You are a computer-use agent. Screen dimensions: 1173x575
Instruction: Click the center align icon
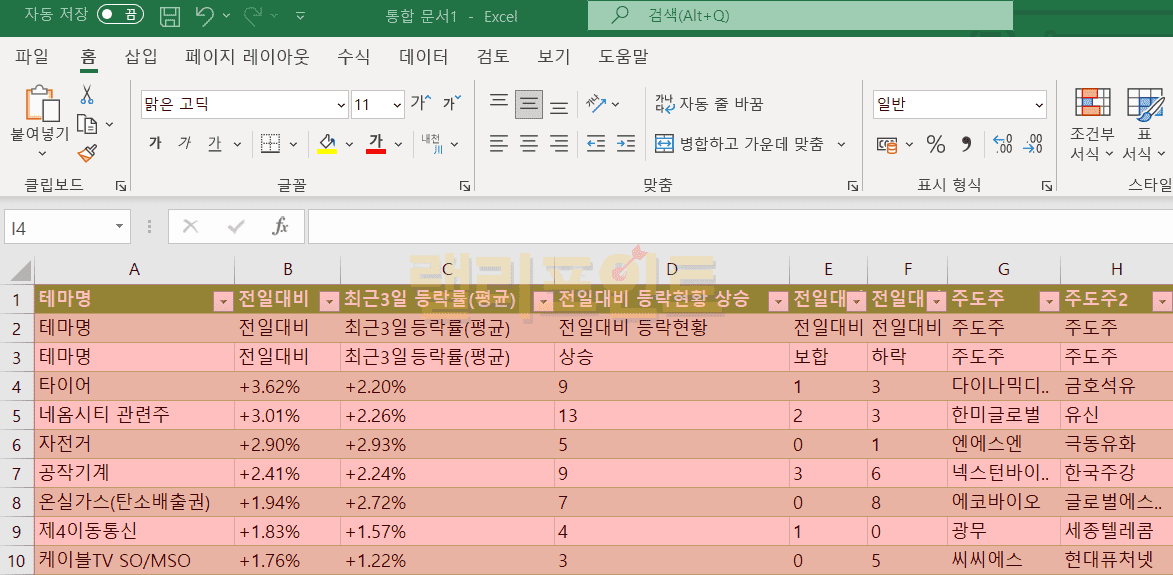point(529,144)
